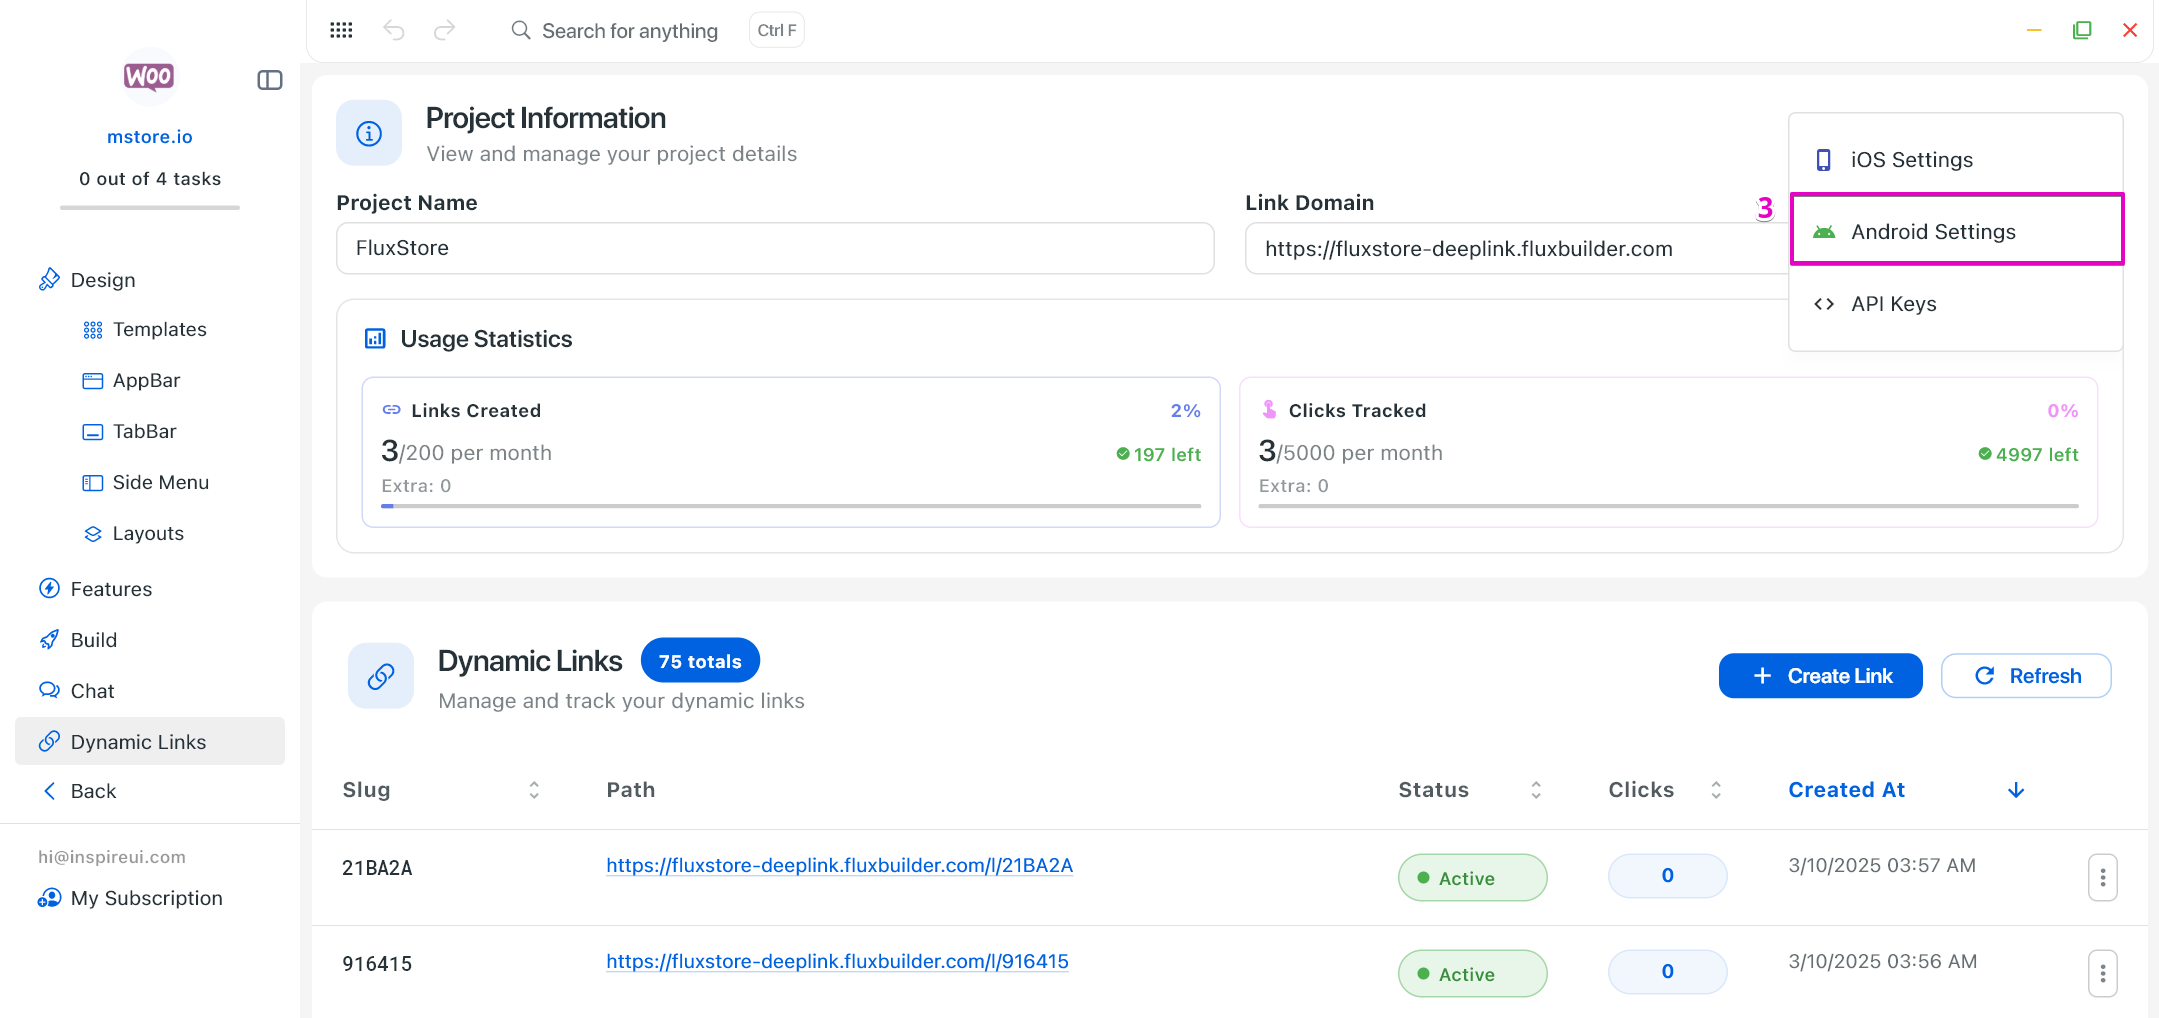
Task: Sort the table by Status column
Action: [1536, 790]
